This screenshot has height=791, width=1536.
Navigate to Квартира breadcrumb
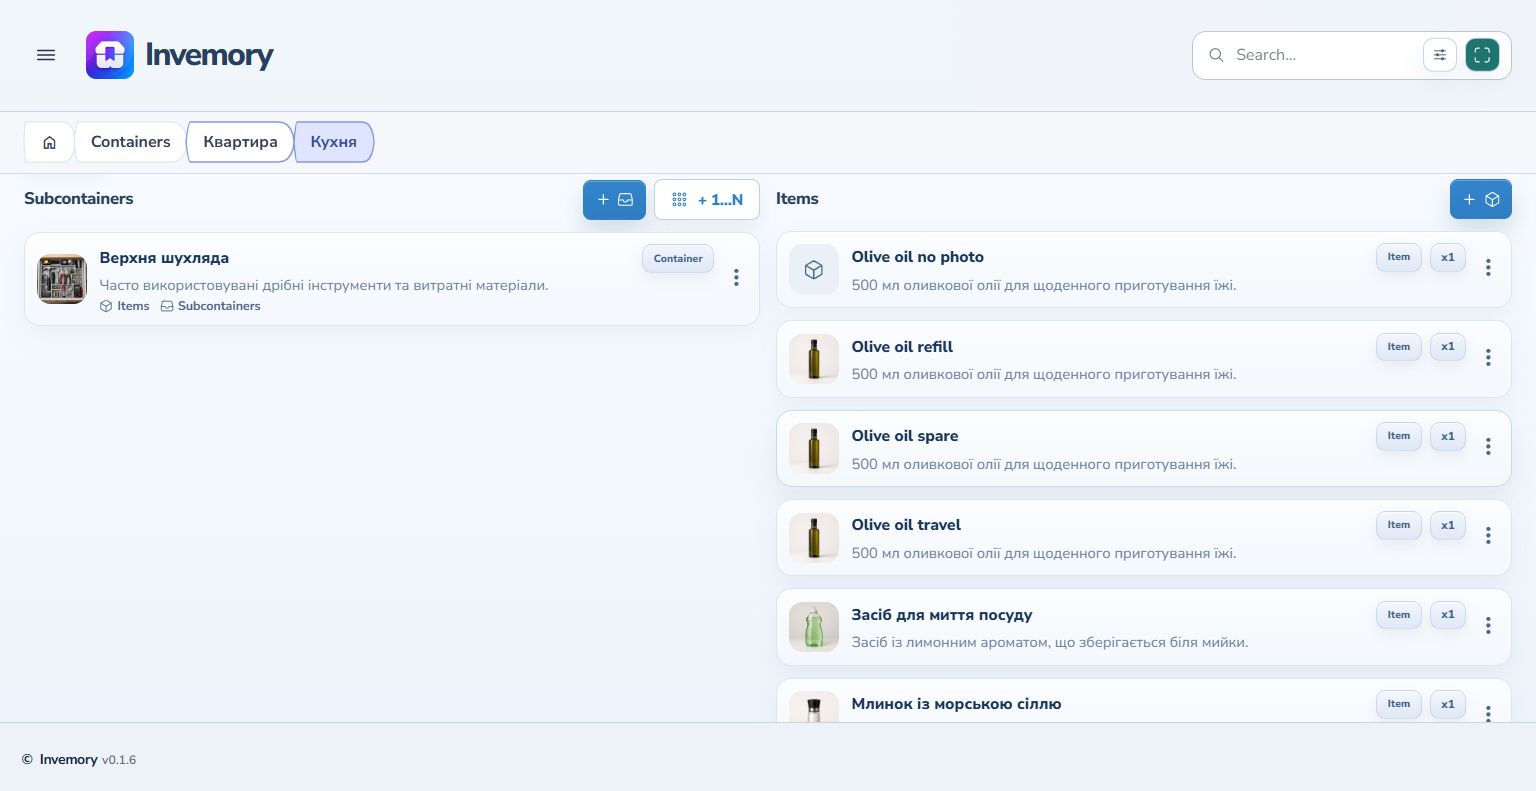coord(240,142)
